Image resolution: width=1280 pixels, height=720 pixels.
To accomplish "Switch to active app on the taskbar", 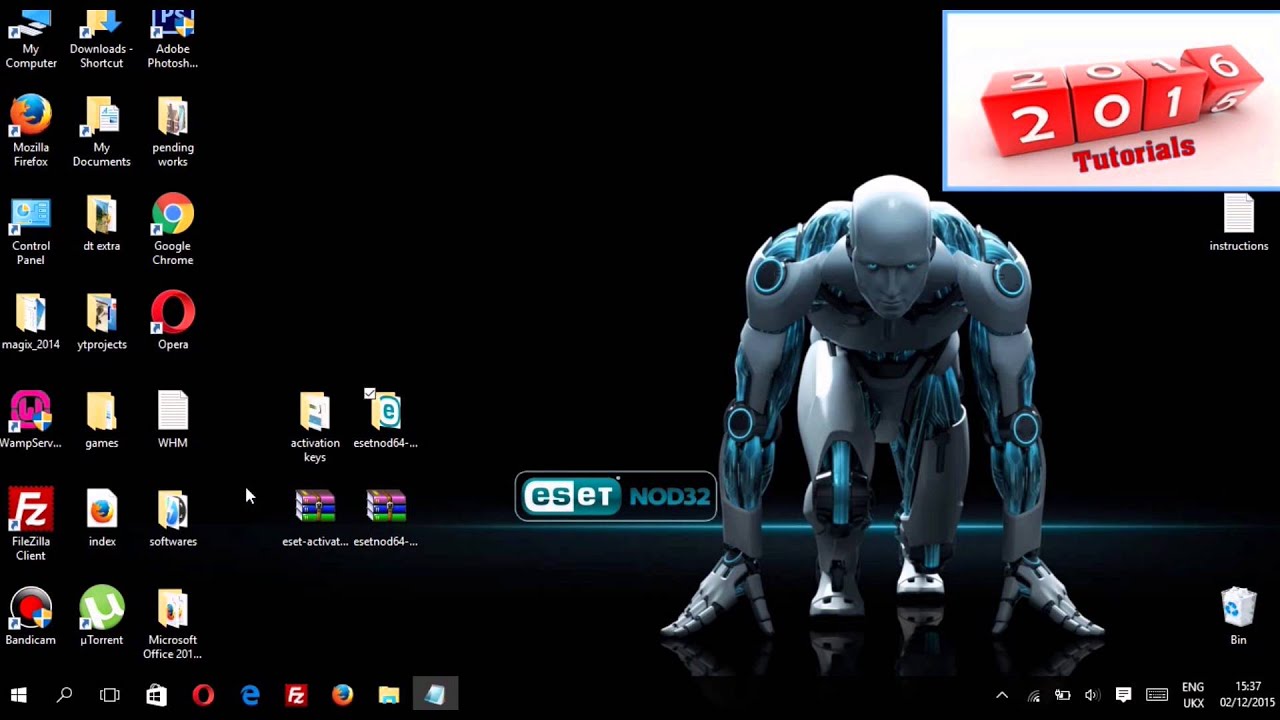I will (x=435, y=695).
